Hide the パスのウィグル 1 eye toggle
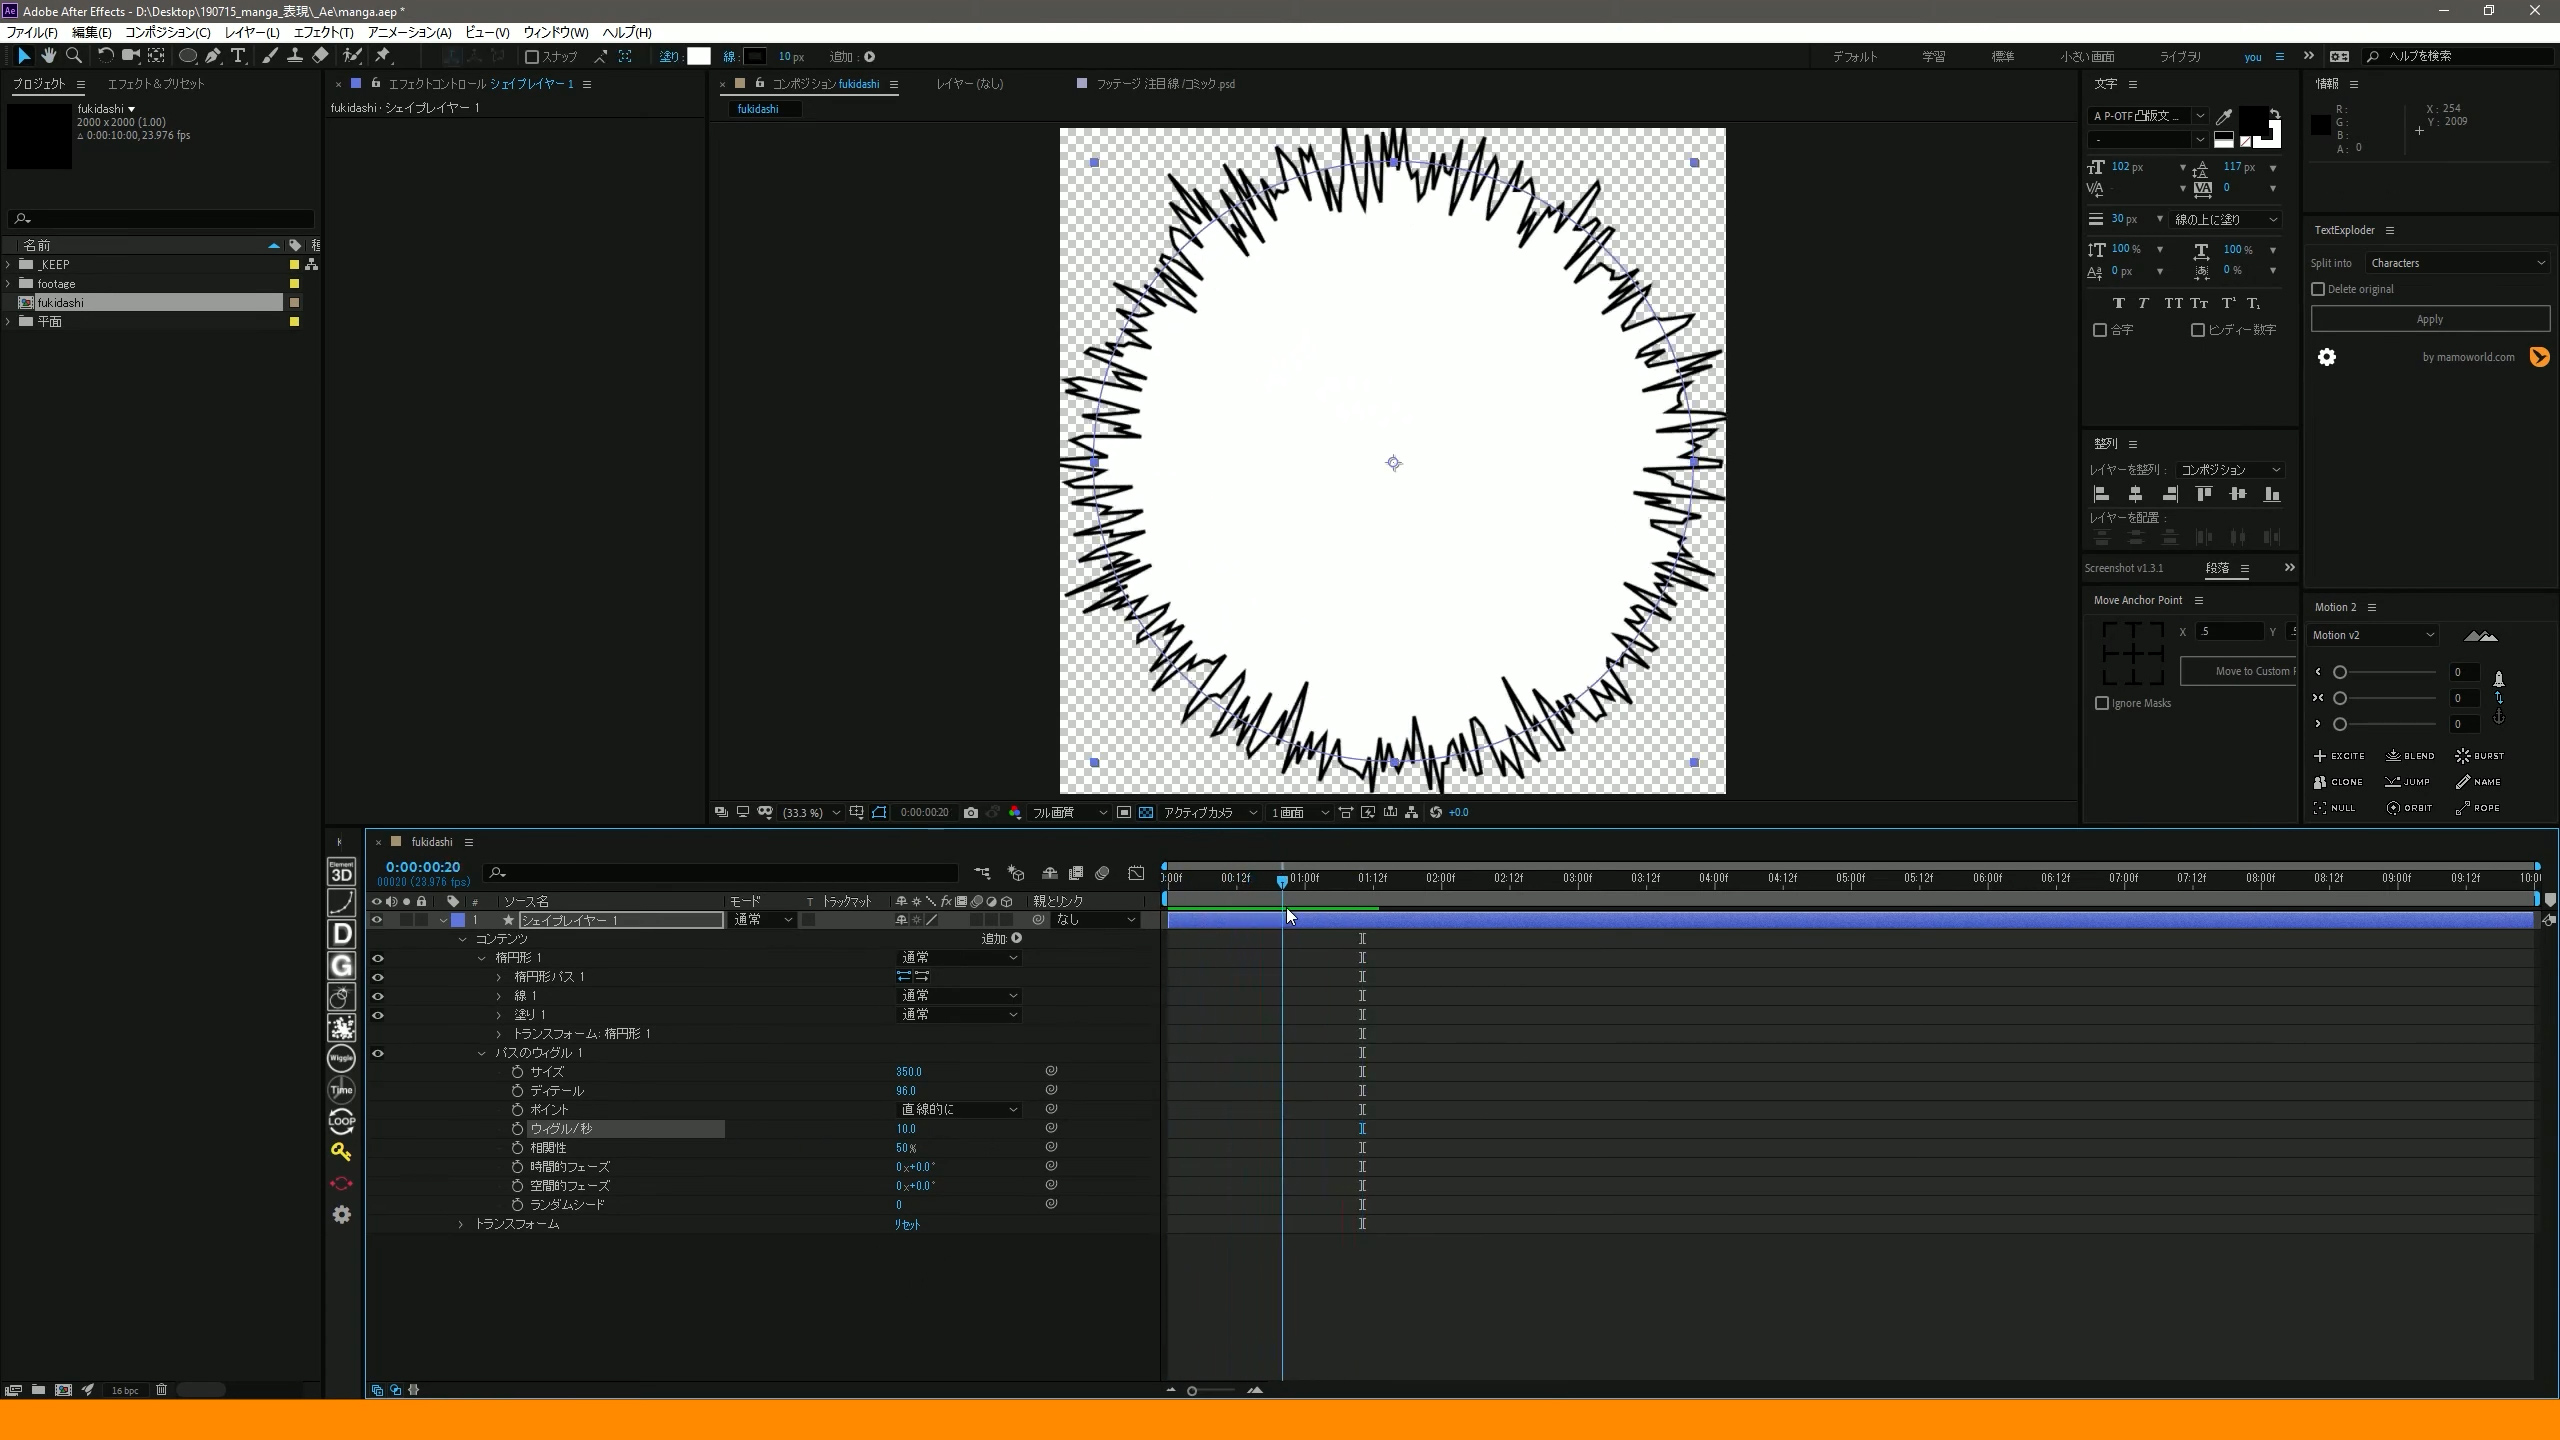The width and height of the screenshot is (2560, 1440). [x=377, y=1053]
